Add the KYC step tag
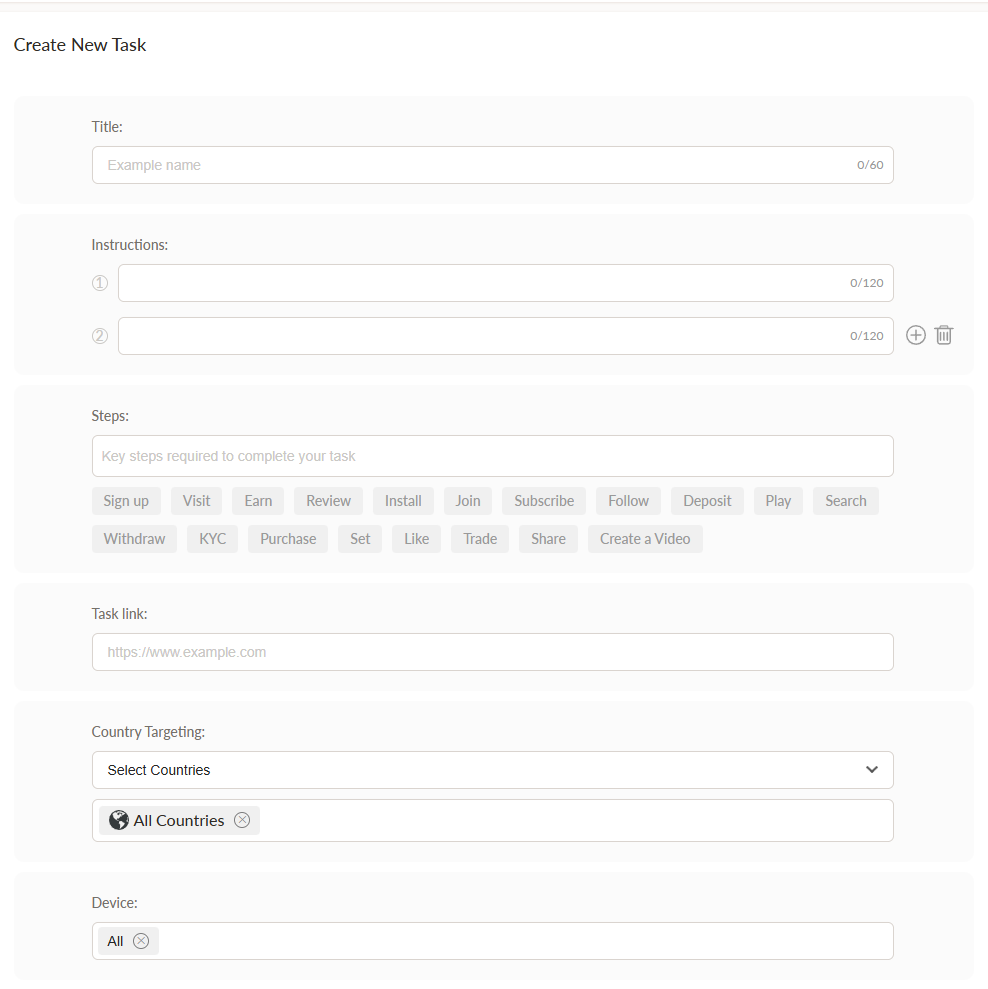Screen dimensions: 988x989 [x=212, y=539]
